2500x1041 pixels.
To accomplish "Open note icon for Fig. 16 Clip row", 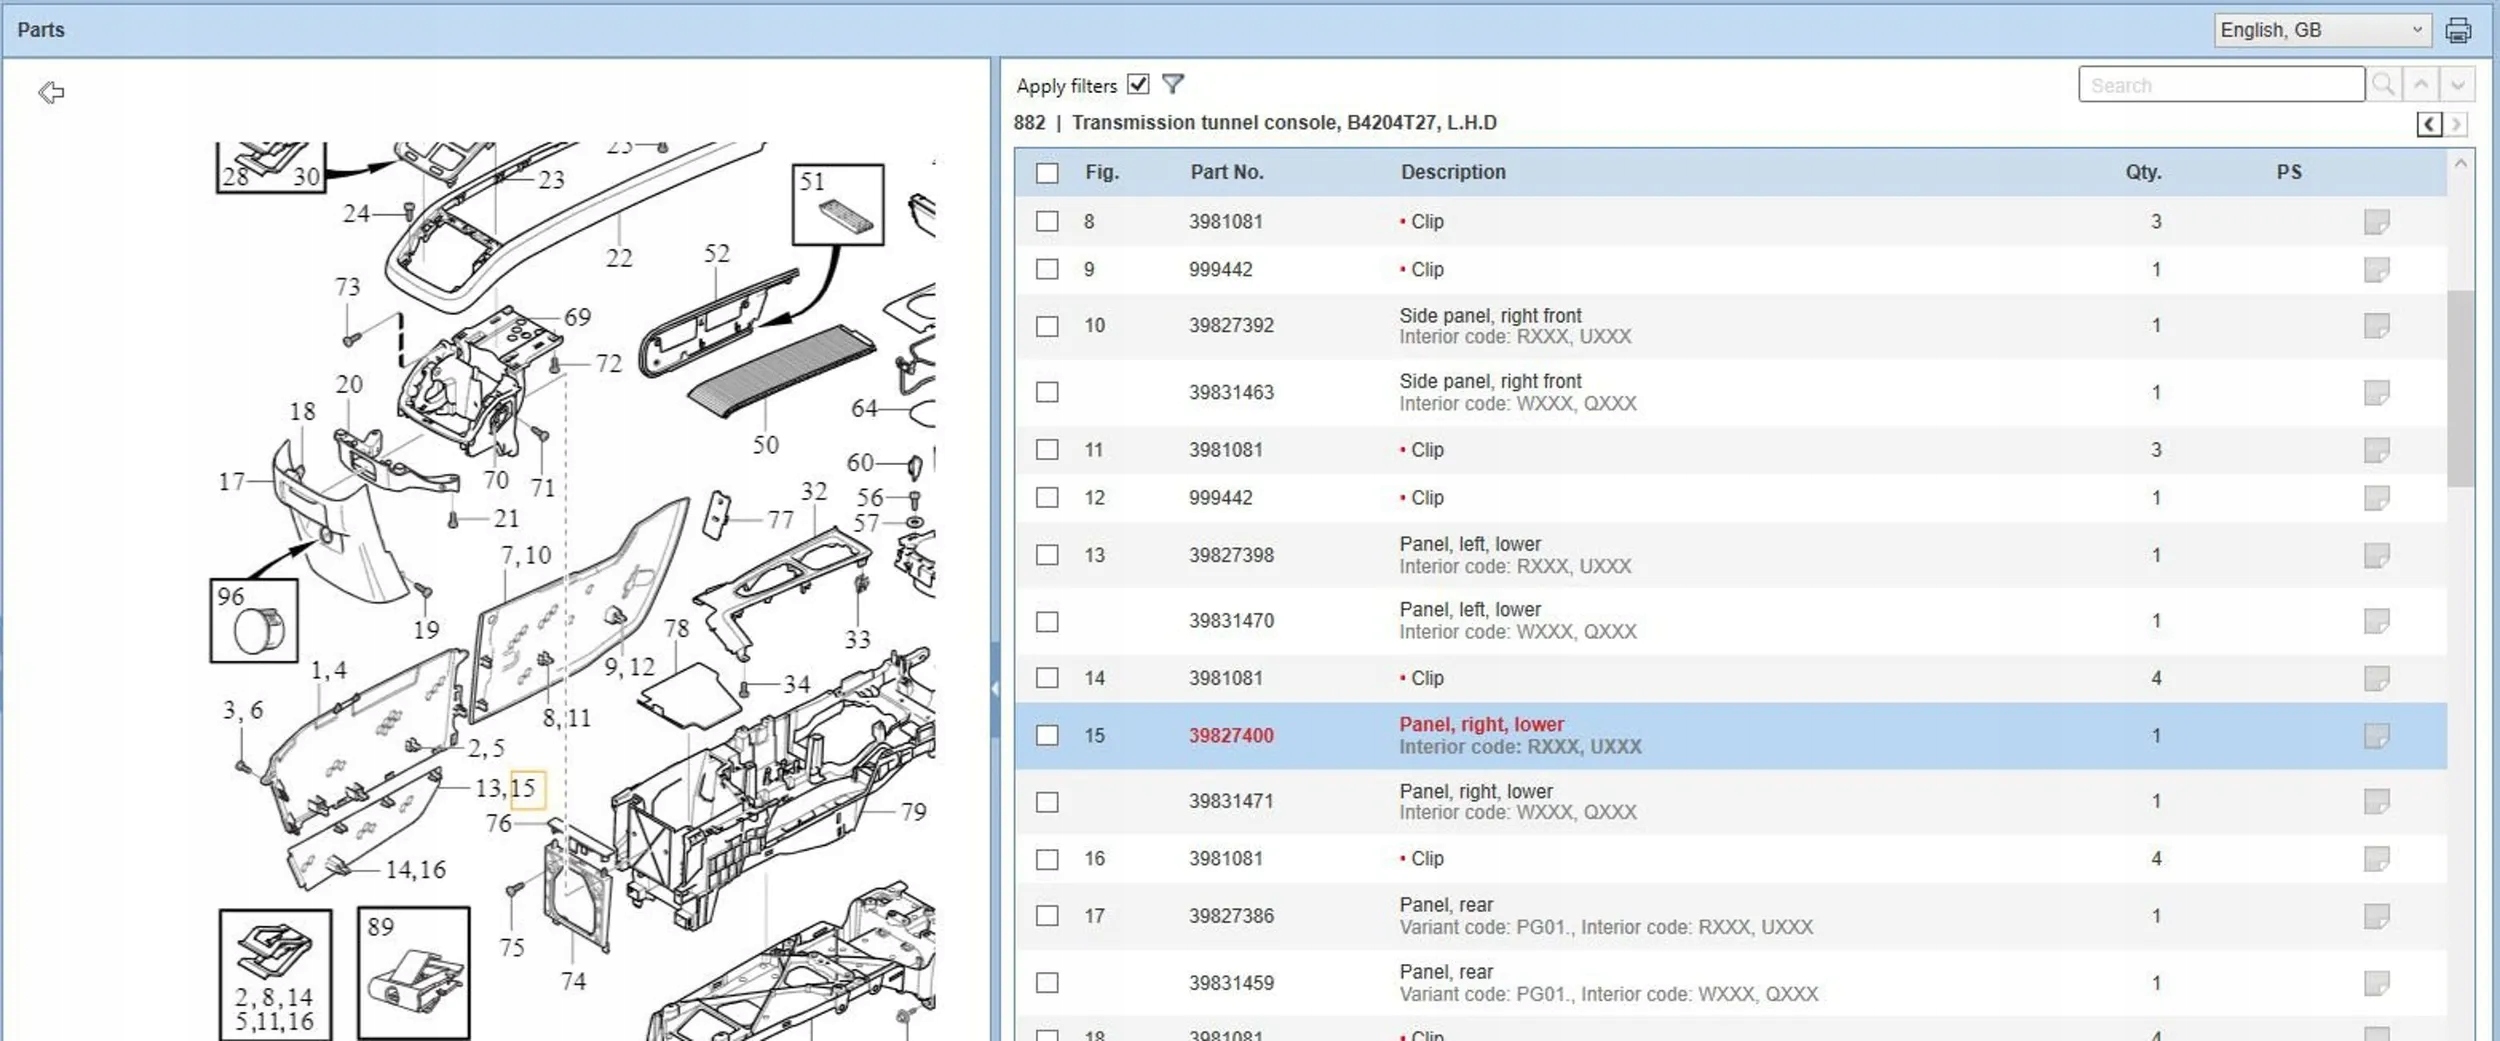I will click(x=2376, y=859).
